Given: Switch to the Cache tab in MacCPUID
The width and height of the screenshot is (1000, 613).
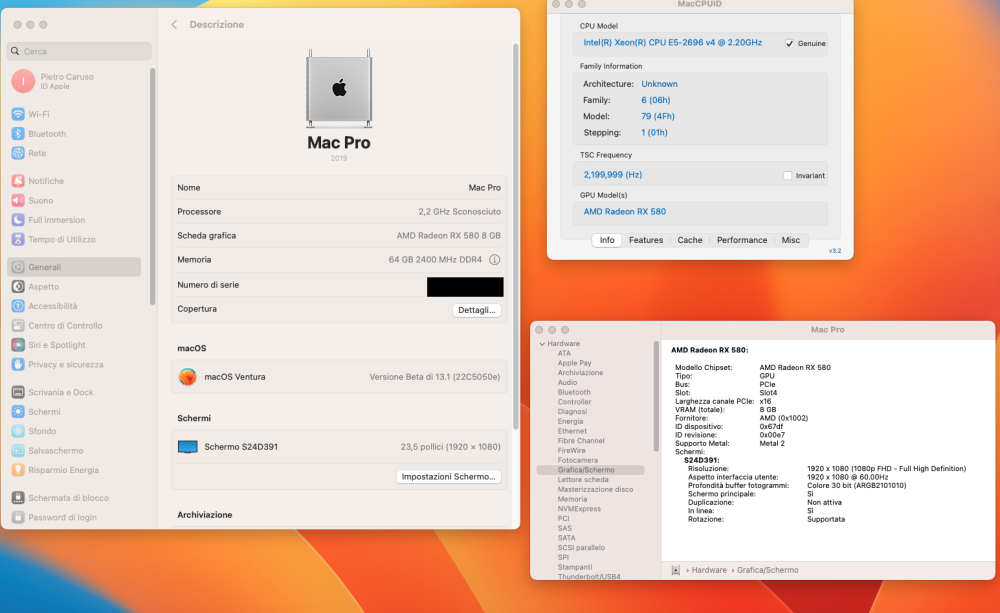Looking at the screenshot, I should click(x=689, y=240).
